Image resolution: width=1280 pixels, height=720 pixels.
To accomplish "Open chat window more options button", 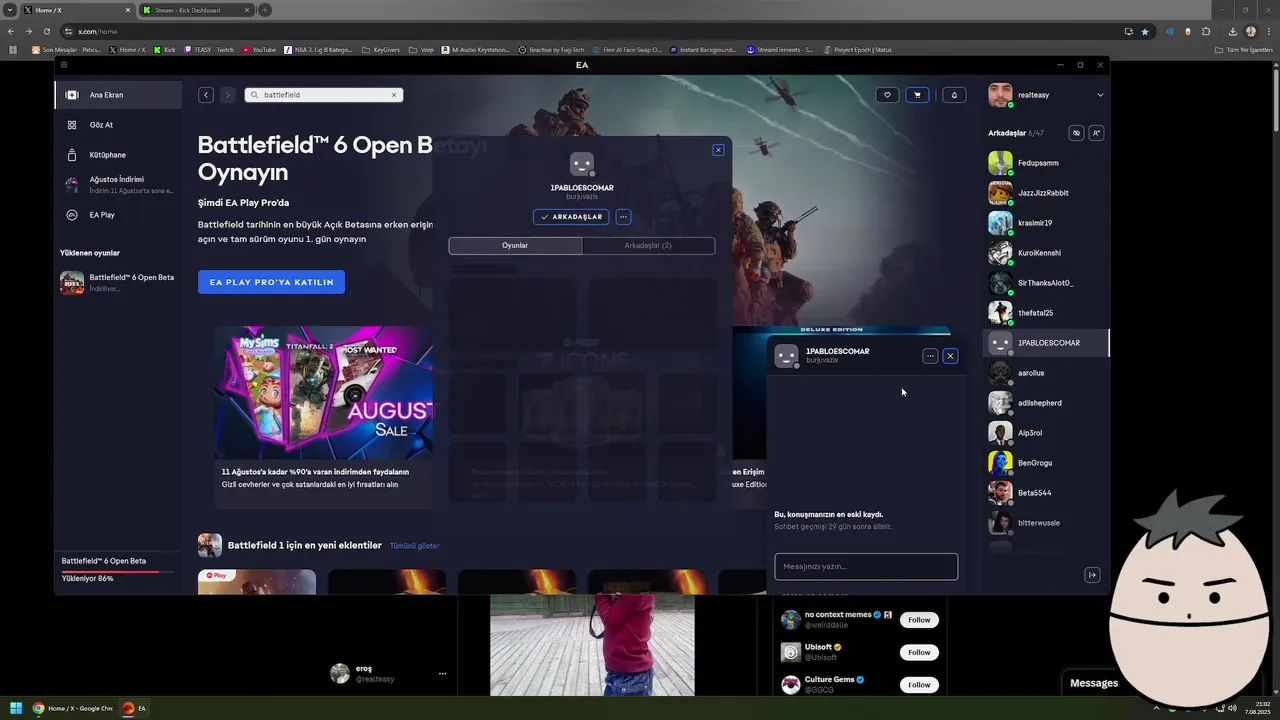I will coord(930,356).
